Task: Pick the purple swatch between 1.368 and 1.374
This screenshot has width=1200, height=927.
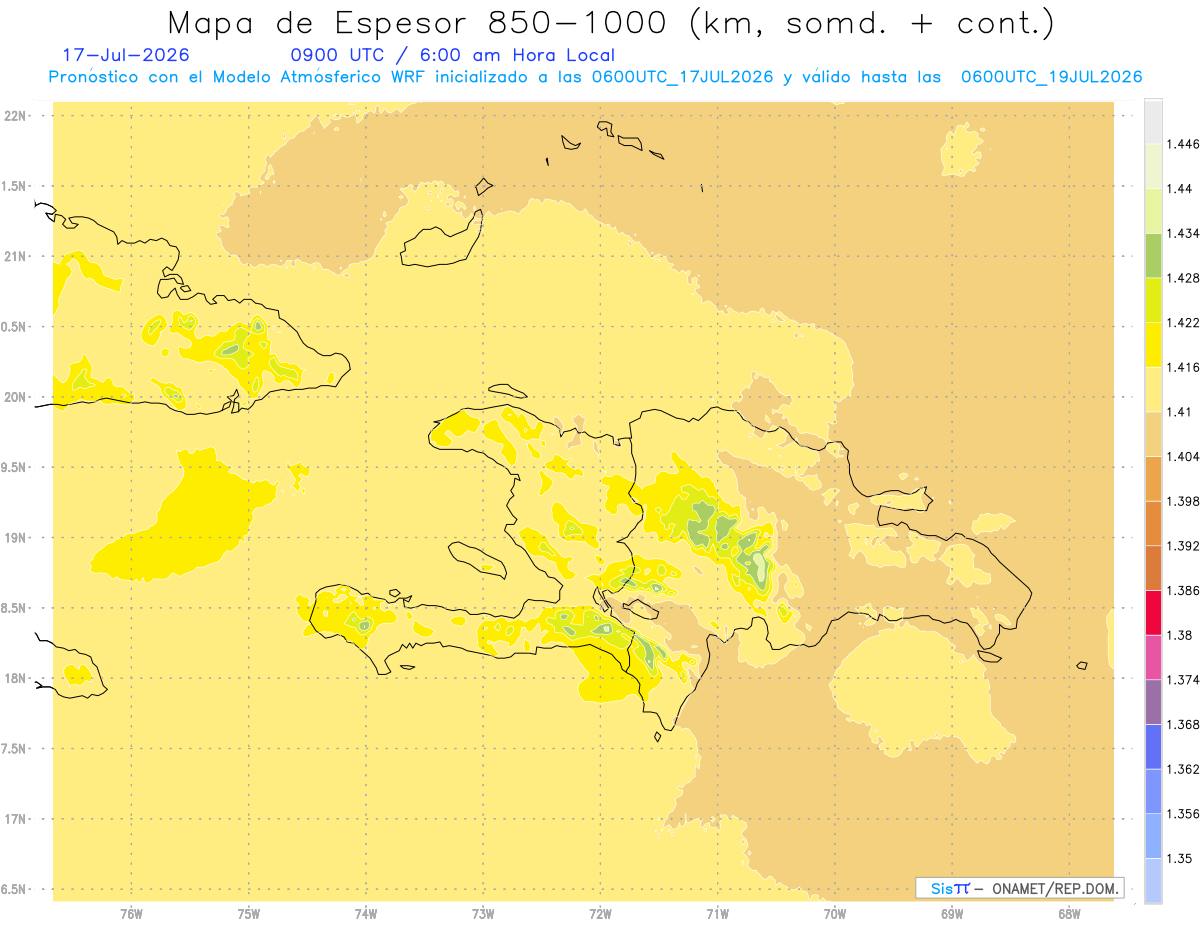Action: click(x=1153, y=702)
